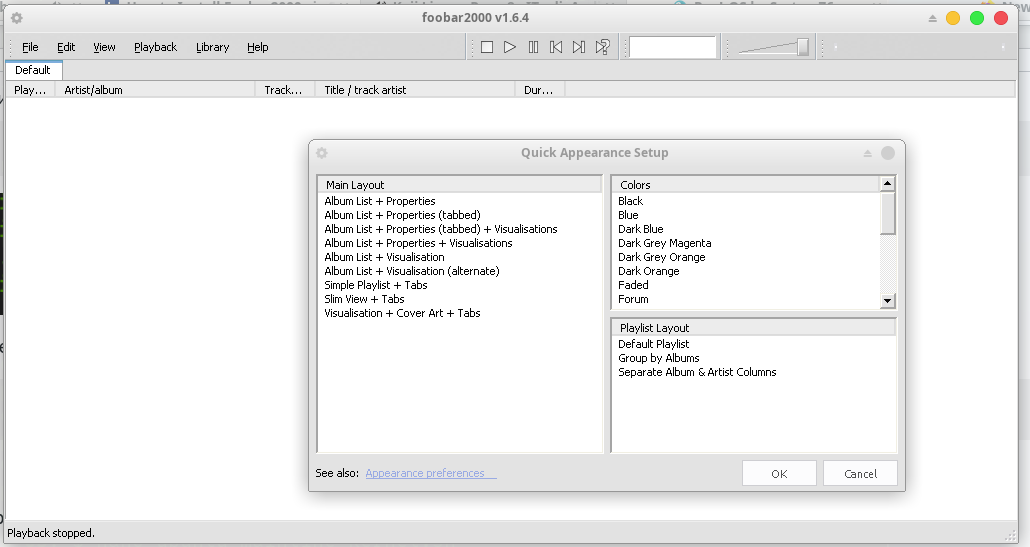Select the Default playlist tab
This screenshot has width=1030, height=547.
33,70
